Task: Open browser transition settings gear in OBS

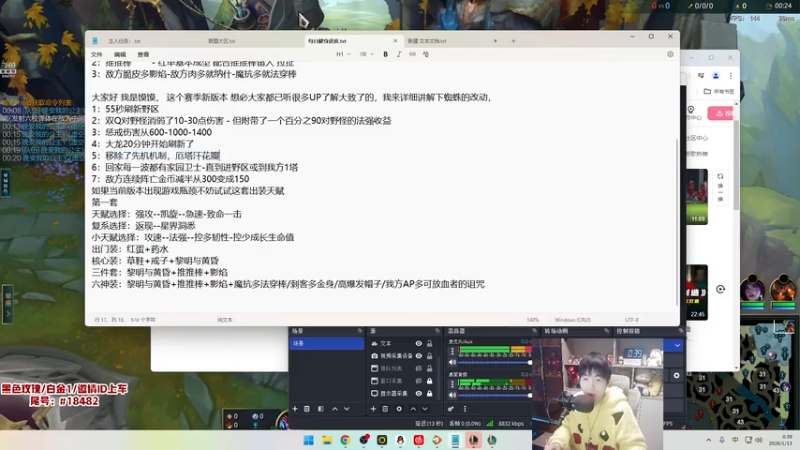Action: point(677,376)
